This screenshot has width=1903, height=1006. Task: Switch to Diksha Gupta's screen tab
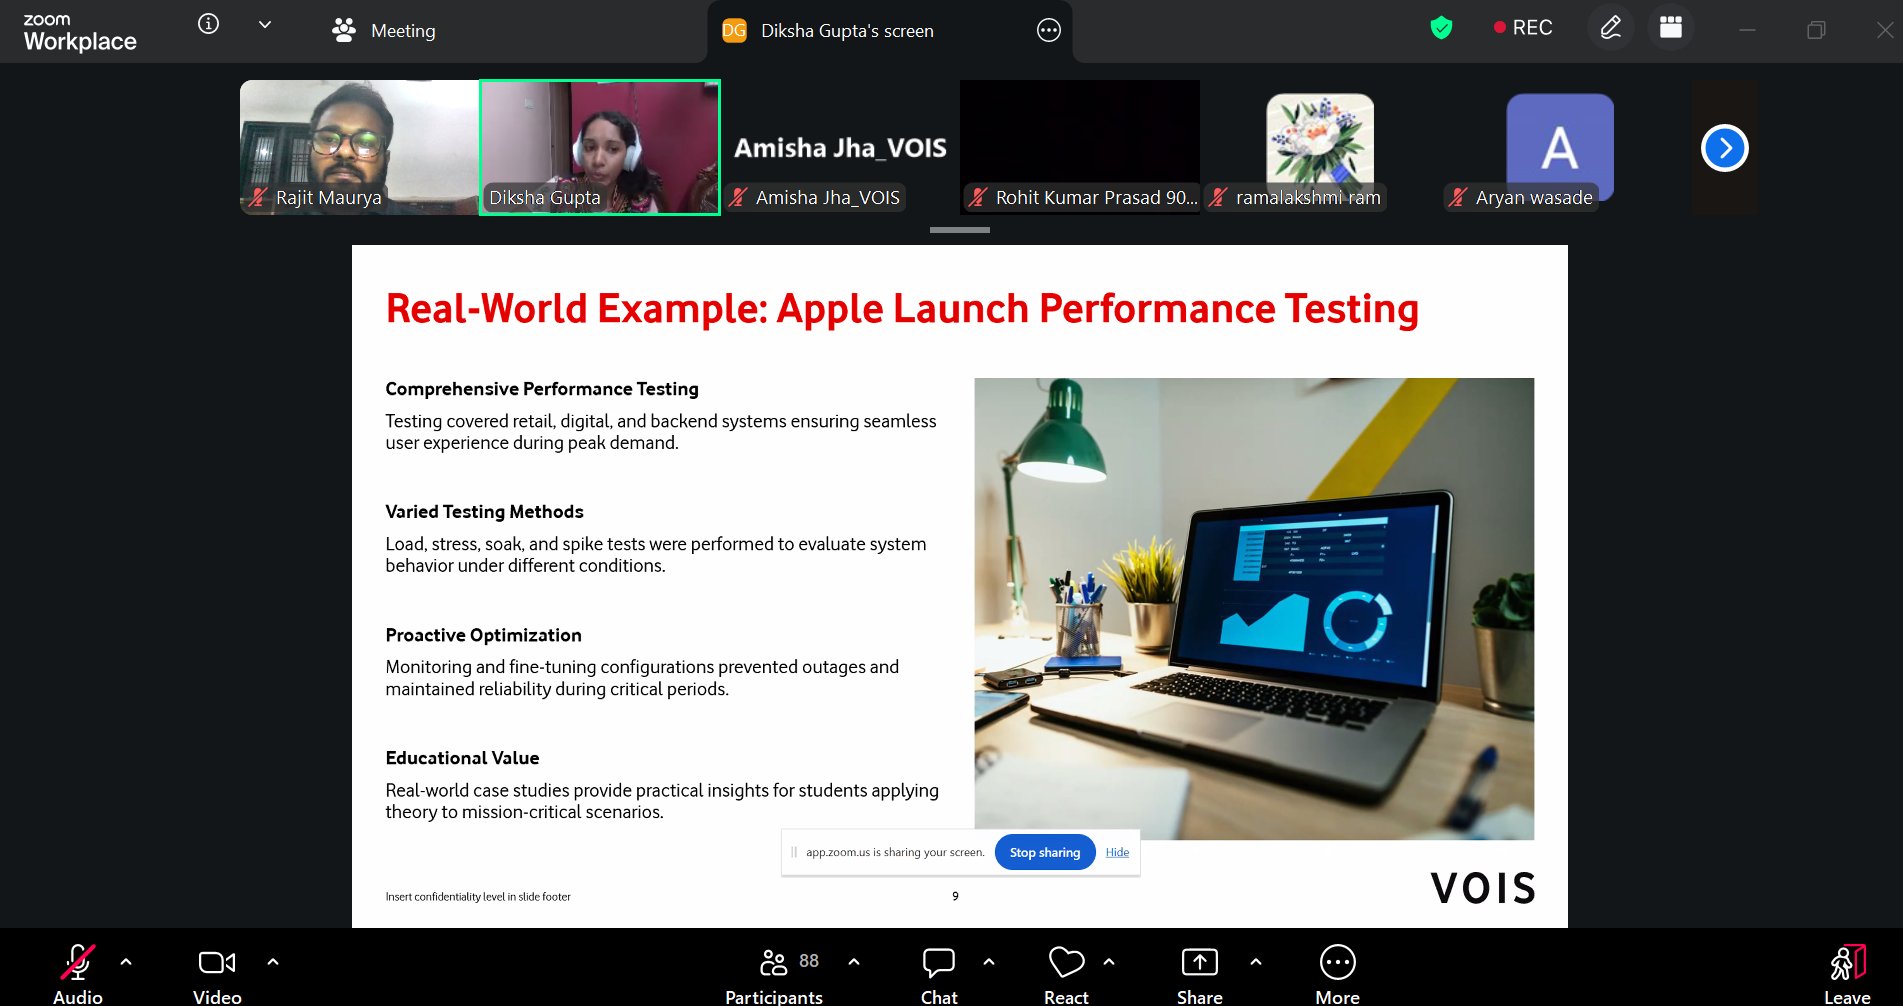click(x=847, y=31)
